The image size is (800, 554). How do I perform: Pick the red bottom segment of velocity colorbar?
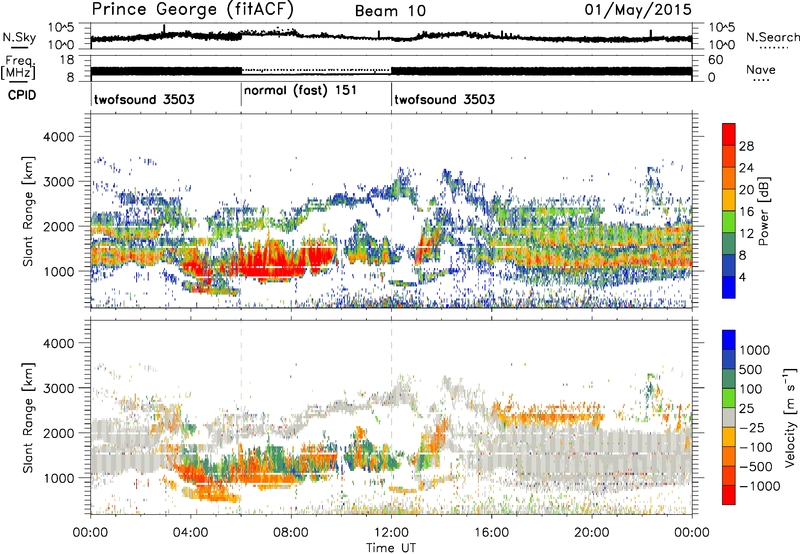tap(729, 495)
